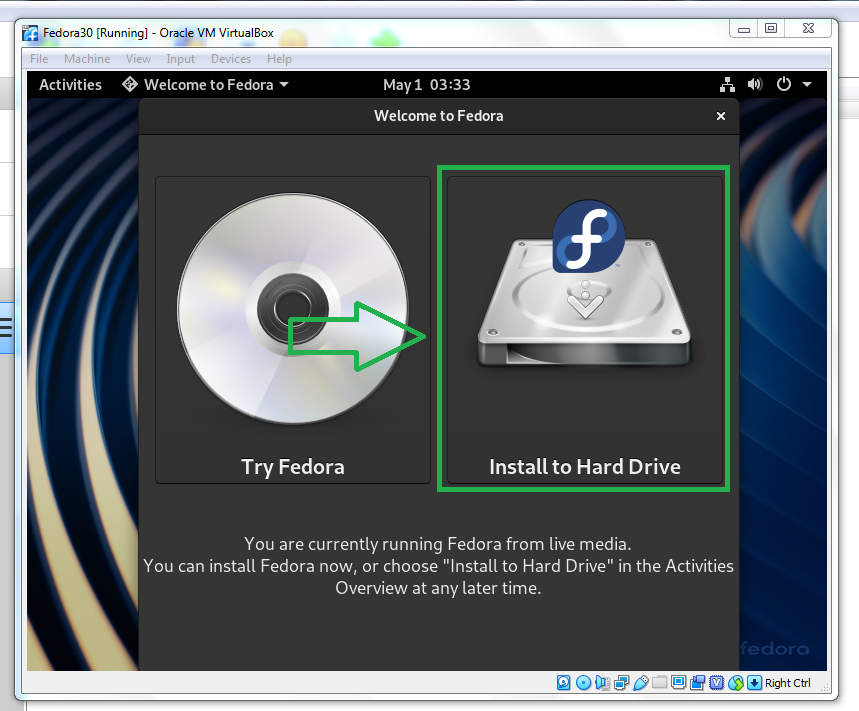Click the display status icon
Screen dimensions: 859x711
(678, 683)
